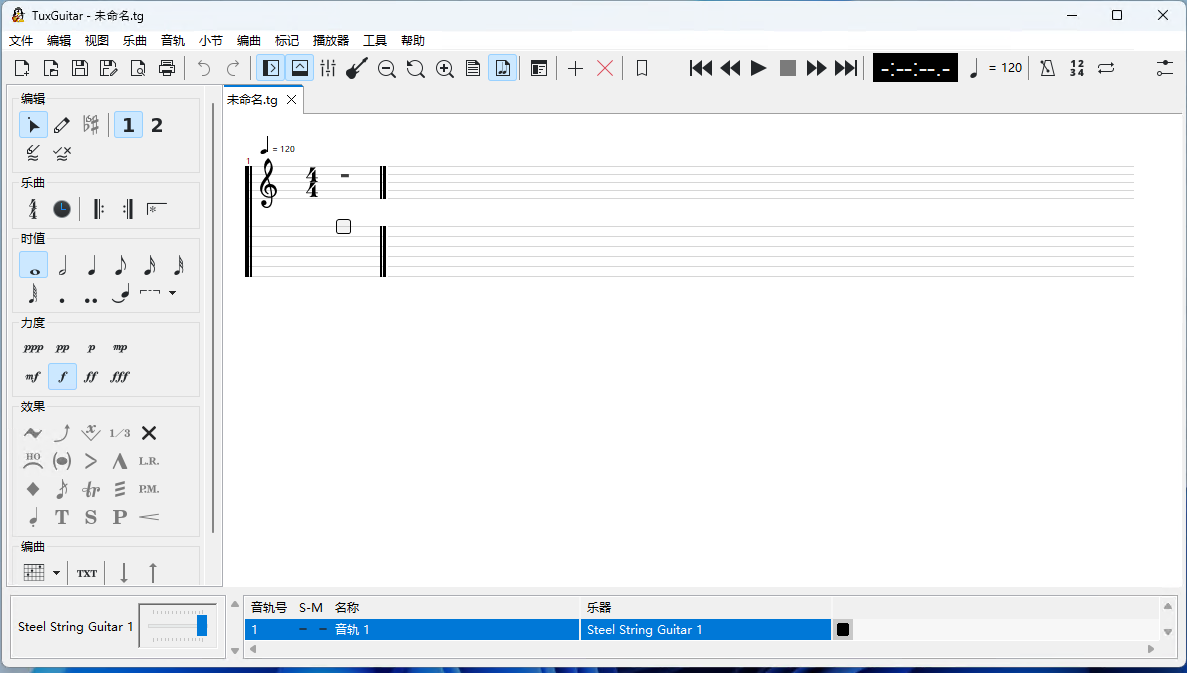Toggle voice 2 button
This screenshot has width=1187, height=673.
[x=157, y=125]
